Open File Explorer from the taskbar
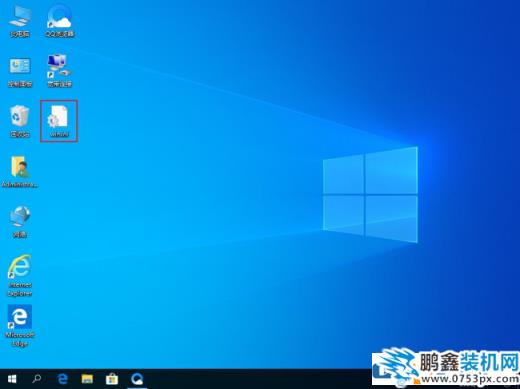 [x=87, y=379]
